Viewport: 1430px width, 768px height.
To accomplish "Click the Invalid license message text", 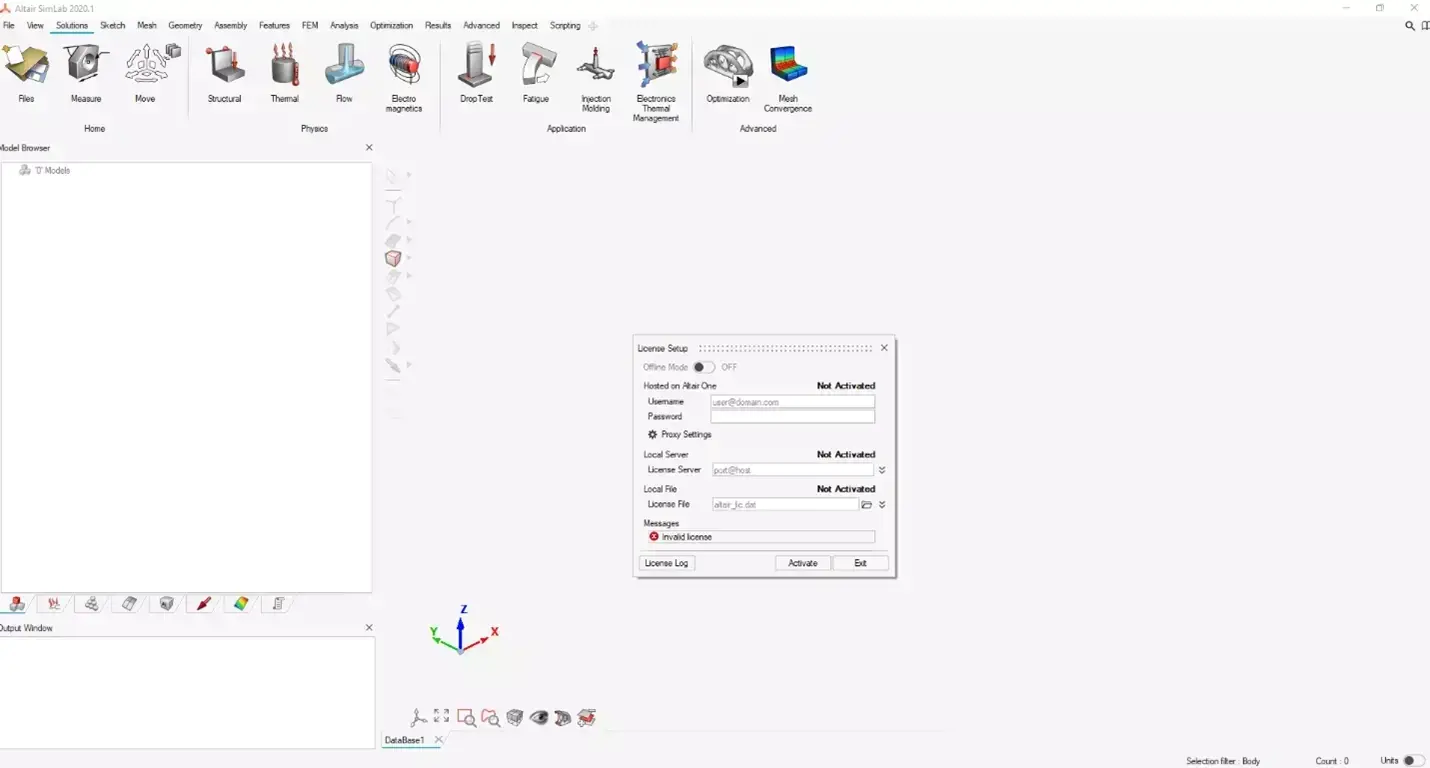I will tap(687, 537).
